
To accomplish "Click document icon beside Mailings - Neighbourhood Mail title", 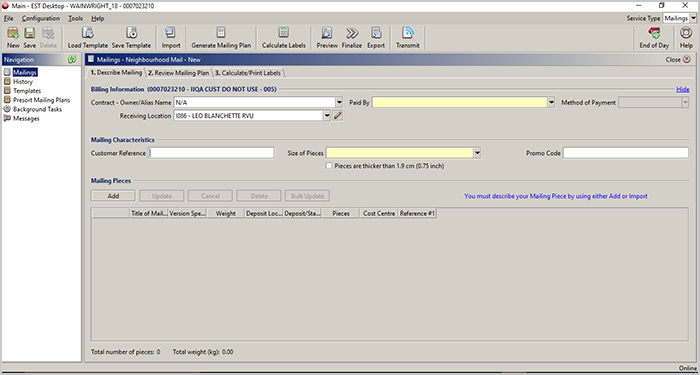I will pyautogui.click(x=91, y=59).
